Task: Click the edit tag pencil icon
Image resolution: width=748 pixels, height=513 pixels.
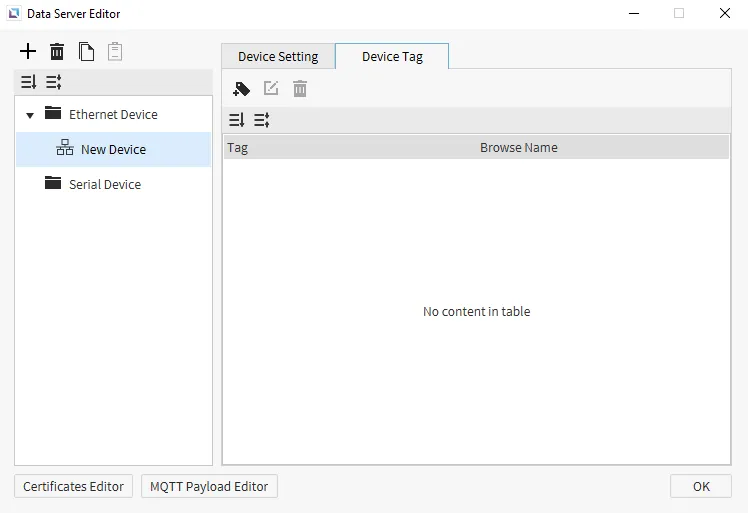Action: (x=271, y=89)
